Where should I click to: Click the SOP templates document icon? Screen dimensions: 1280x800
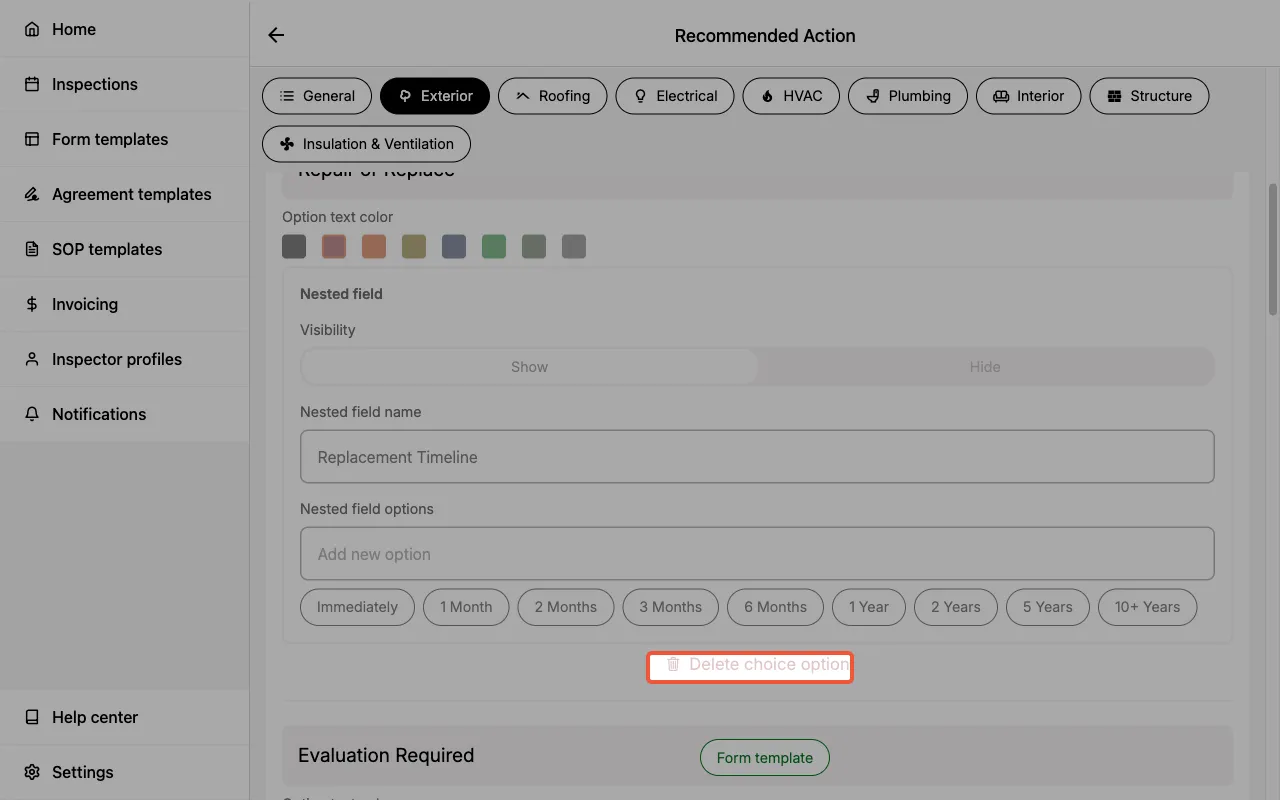coord(31,249)
